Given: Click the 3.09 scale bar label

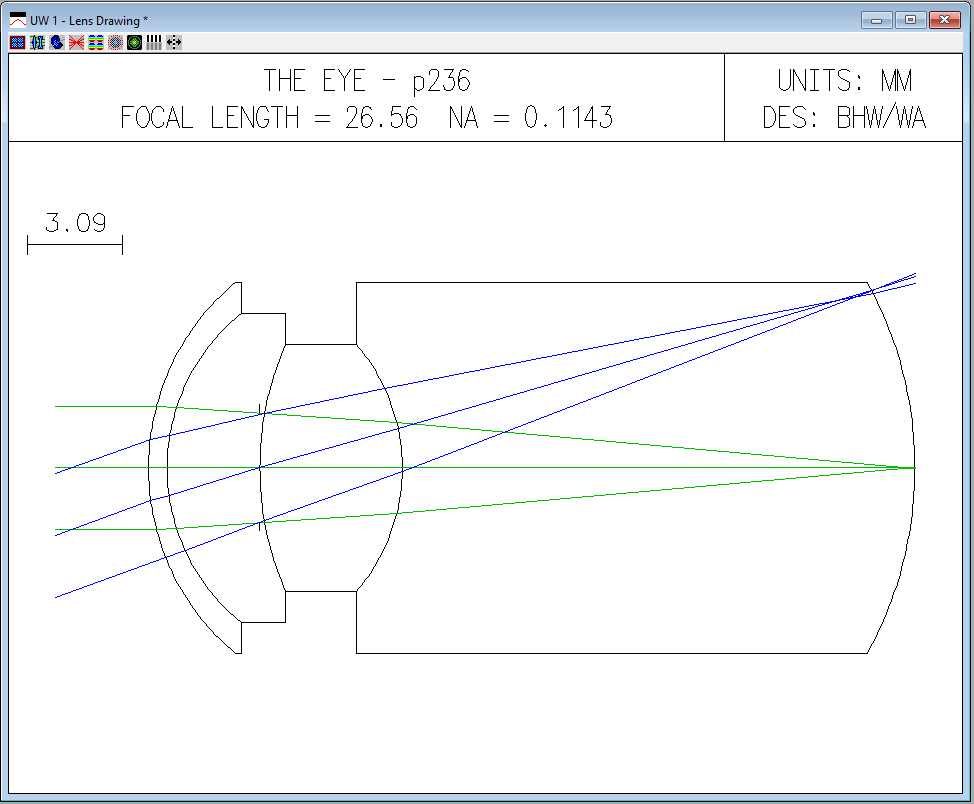Looking at the screenshot, I should [x=75, y=222].
